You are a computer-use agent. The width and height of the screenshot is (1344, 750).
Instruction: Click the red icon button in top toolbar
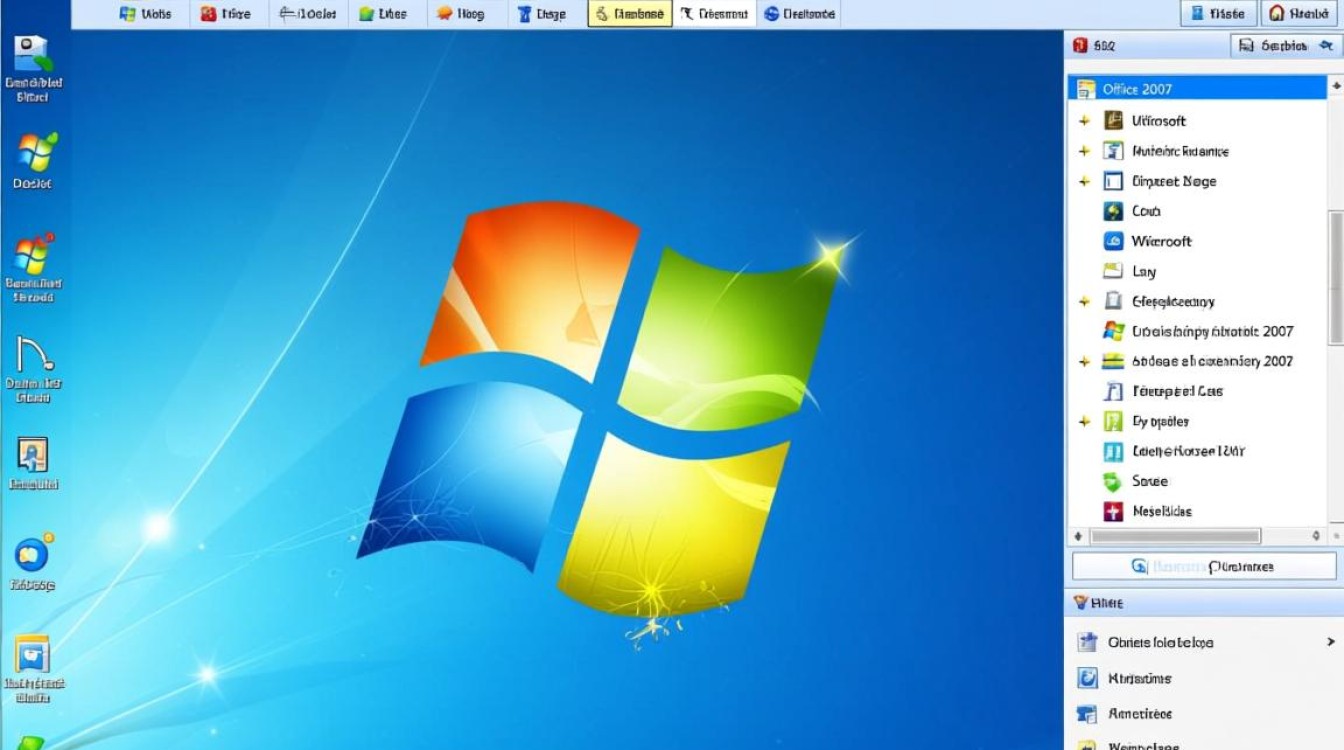tap(208, 14)
